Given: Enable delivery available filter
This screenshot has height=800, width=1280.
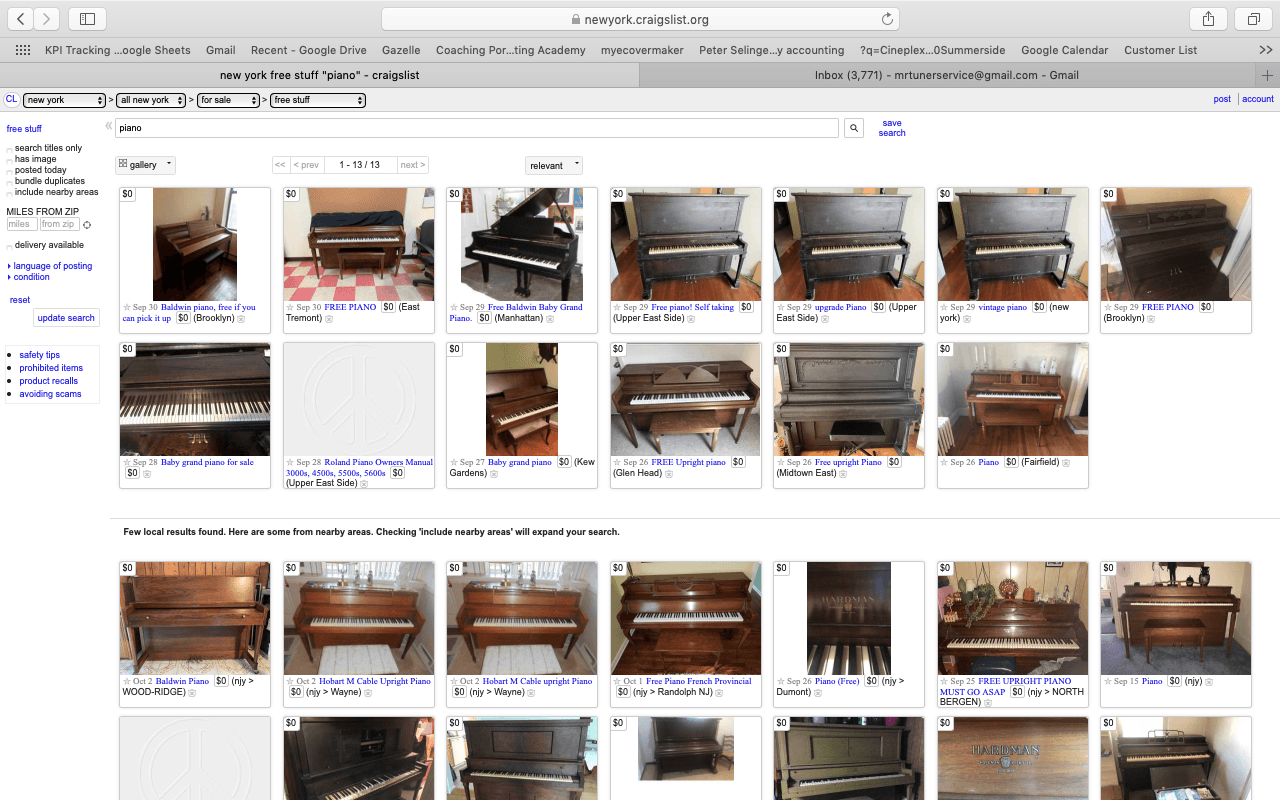Looking at the screenshot, I should 10,246.
